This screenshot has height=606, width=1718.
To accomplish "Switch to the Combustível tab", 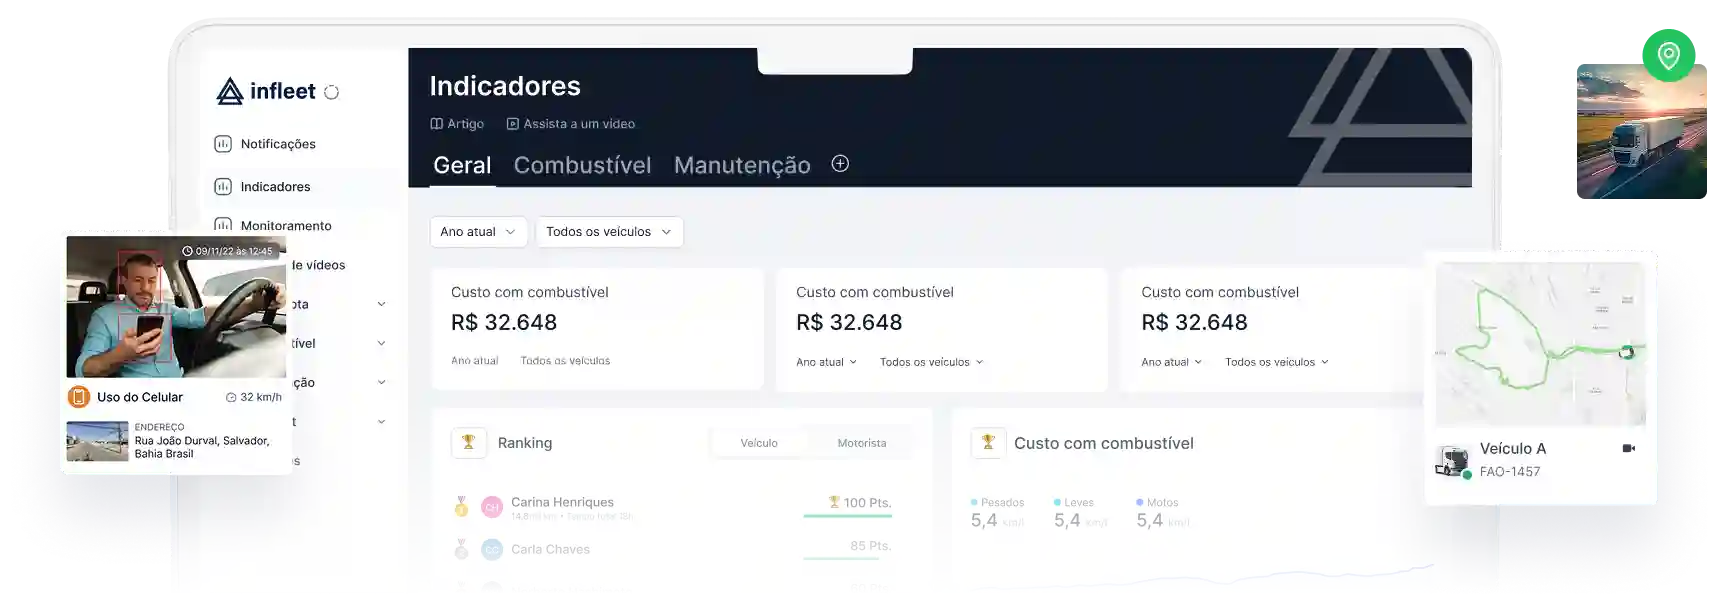I will pyautogui.click(x=582, y=166).
